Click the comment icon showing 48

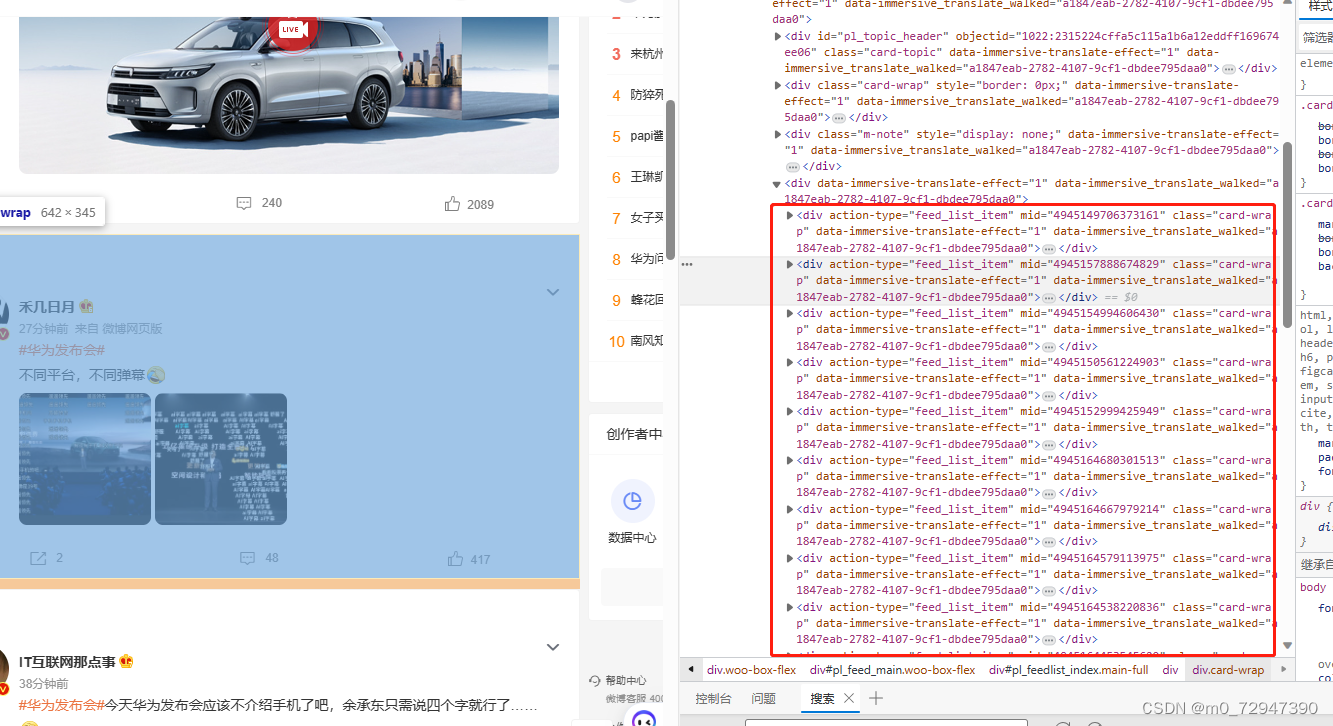(x=247, y=558)
